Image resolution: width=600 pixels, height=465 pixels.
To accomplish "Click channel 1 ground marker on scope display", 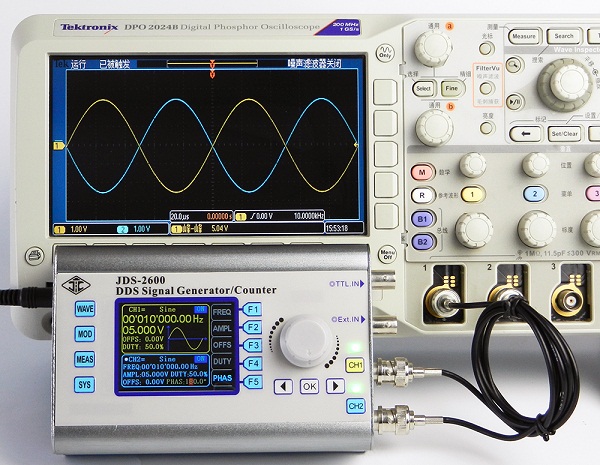I will (x=59, y=146).
